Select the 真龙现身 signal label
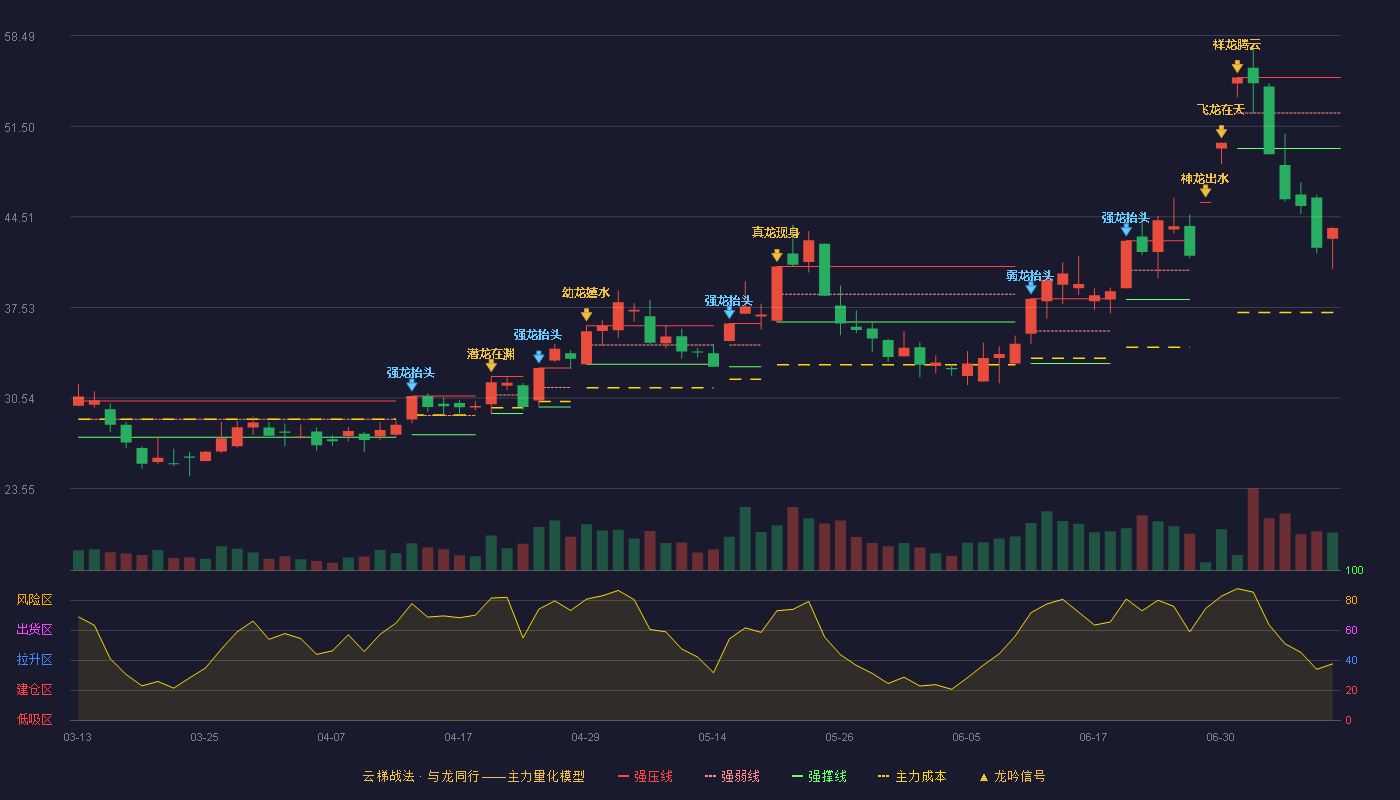 776,232
